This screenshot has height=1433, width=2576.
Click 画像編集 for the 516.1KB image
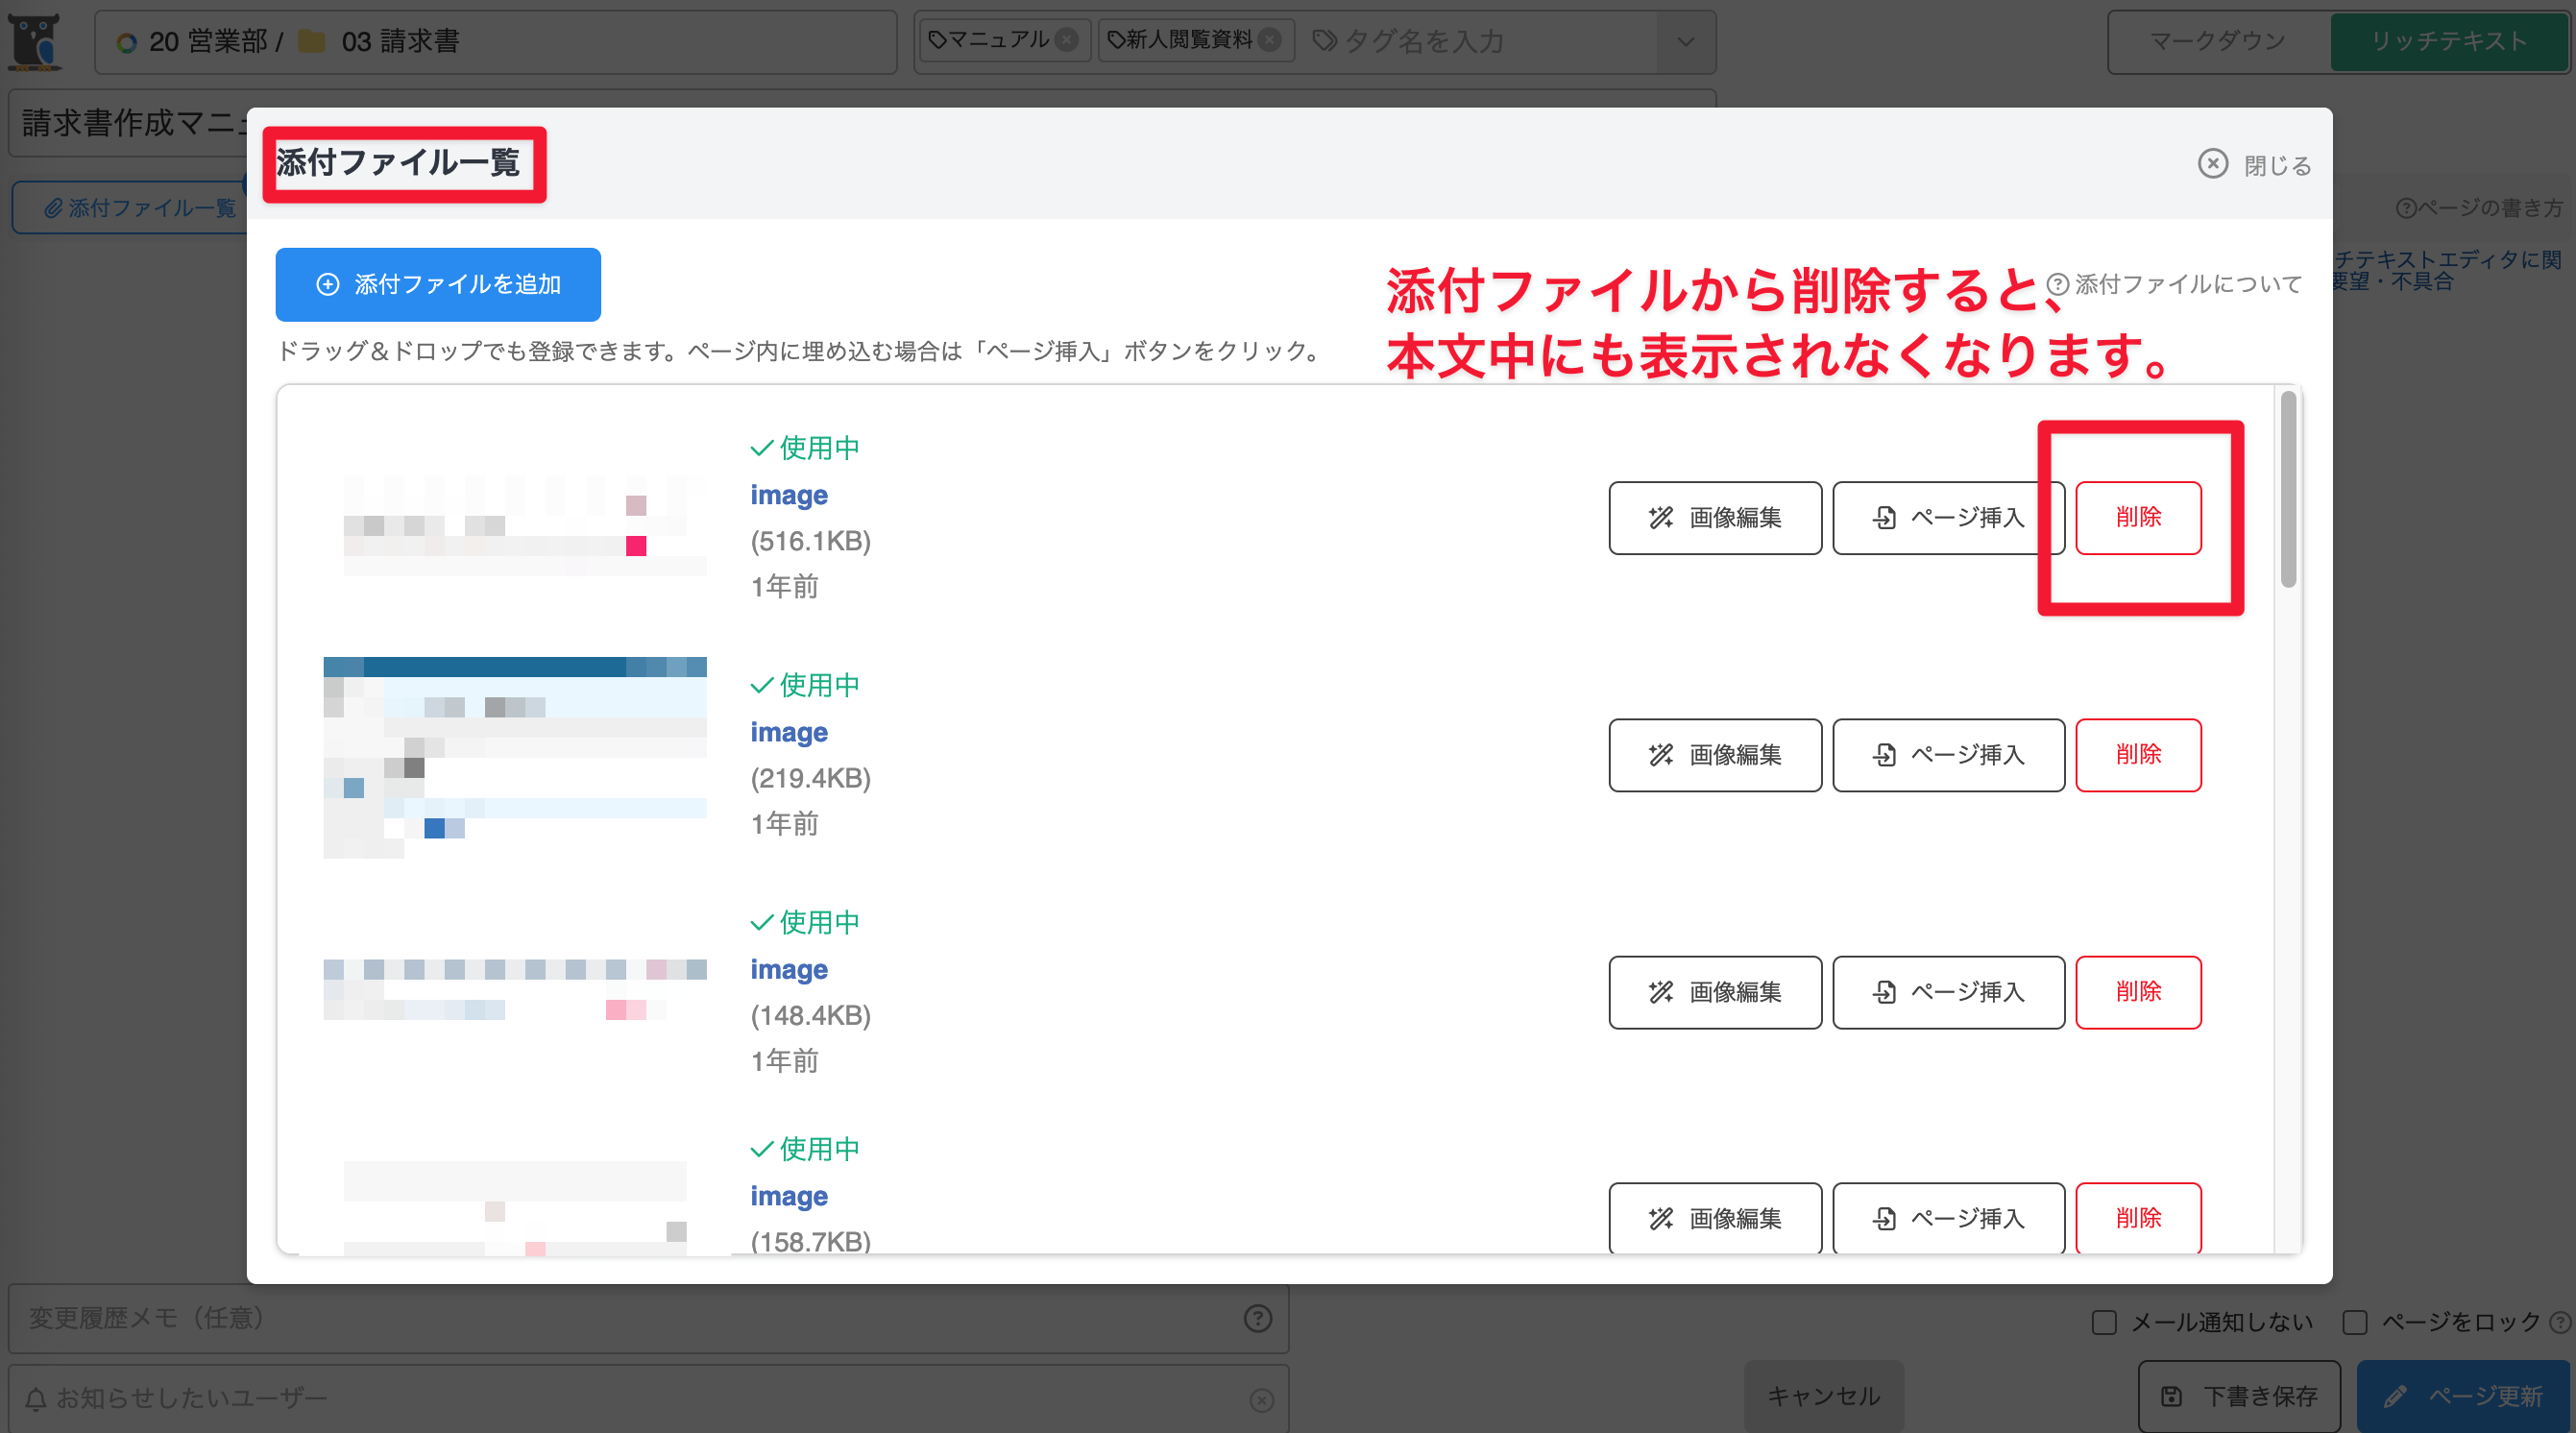(1714, 517)
